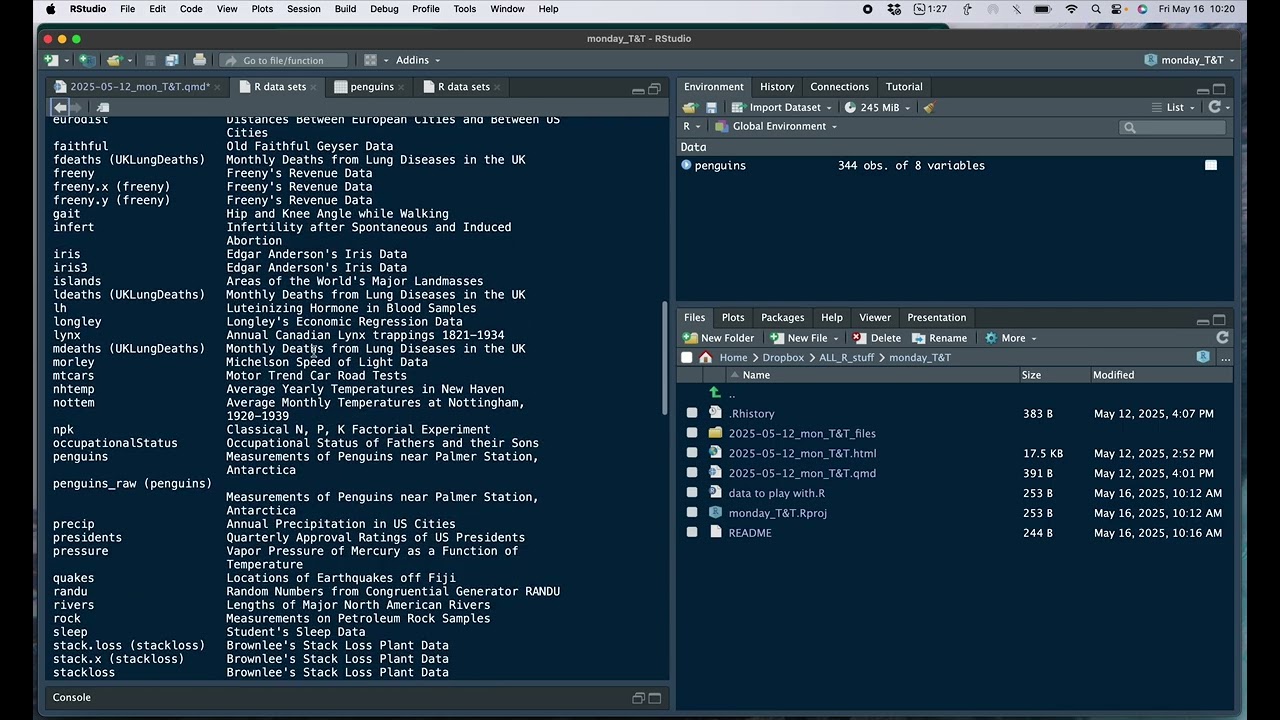This screenshot has width=1280, height=720.
Task: Open the workspace panes layout icon
Action: [370, 60]
